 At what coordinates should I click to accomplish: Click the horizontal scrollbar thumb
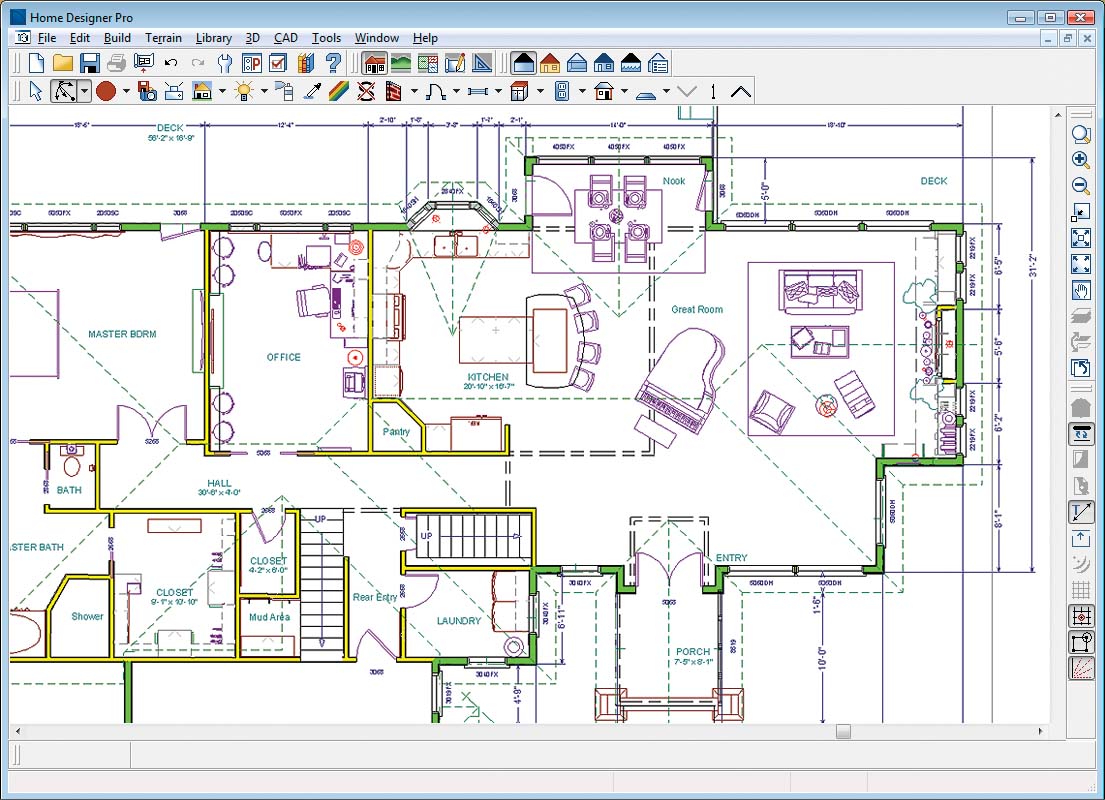point(844,732)
